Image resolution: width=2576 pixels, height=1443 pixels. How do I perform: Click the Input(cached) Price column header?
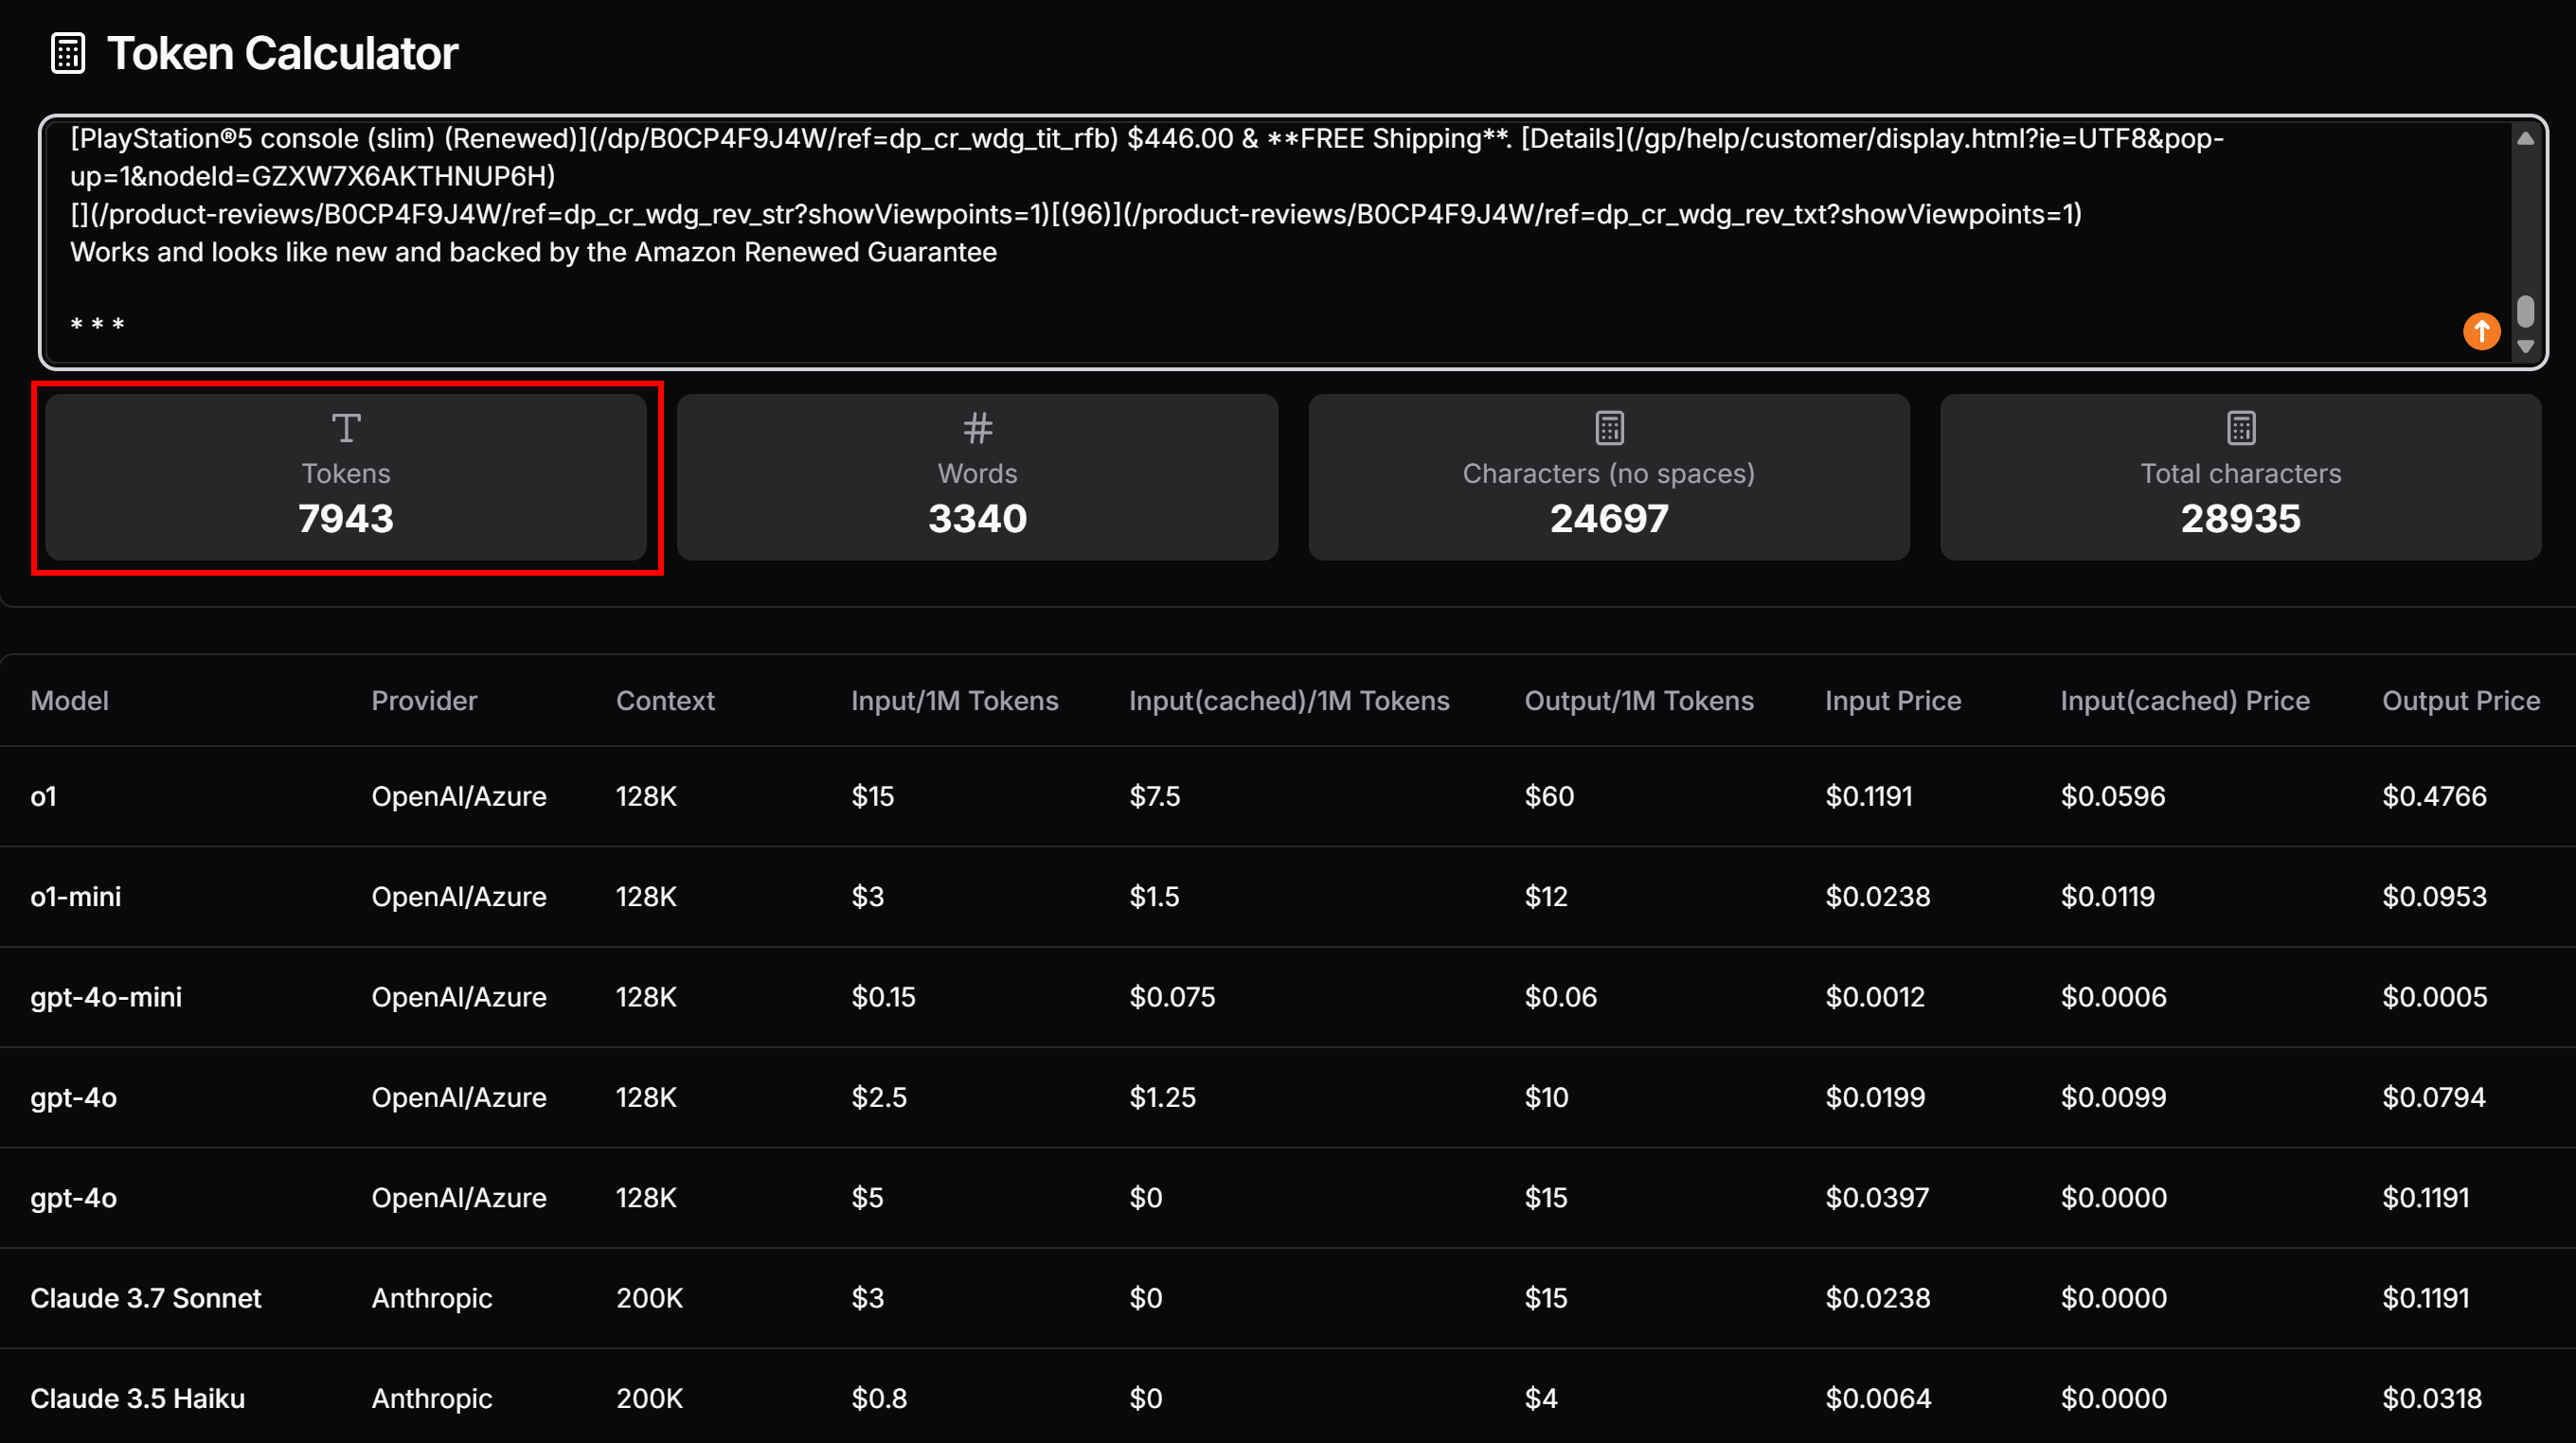click(2185, 701)
